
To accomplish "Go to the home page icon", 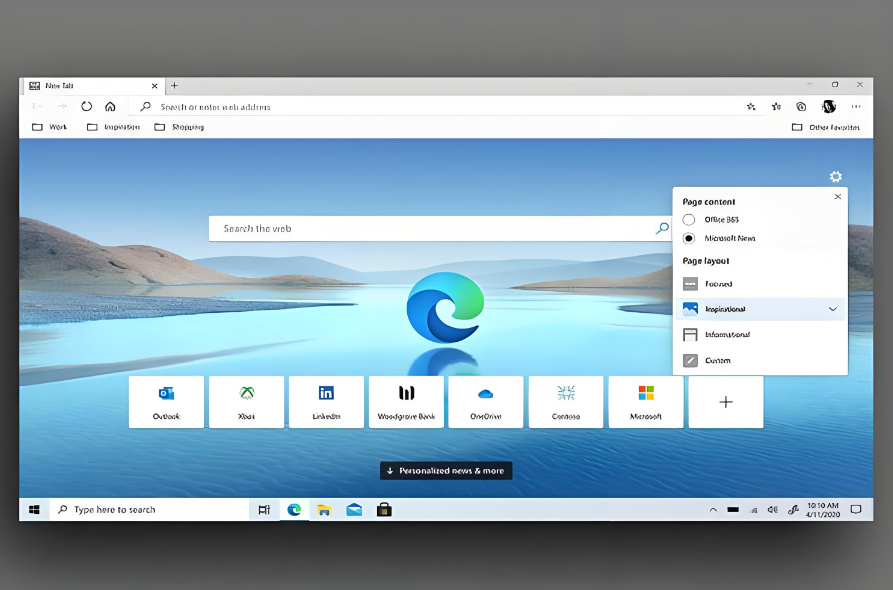I will coord(110,106).
